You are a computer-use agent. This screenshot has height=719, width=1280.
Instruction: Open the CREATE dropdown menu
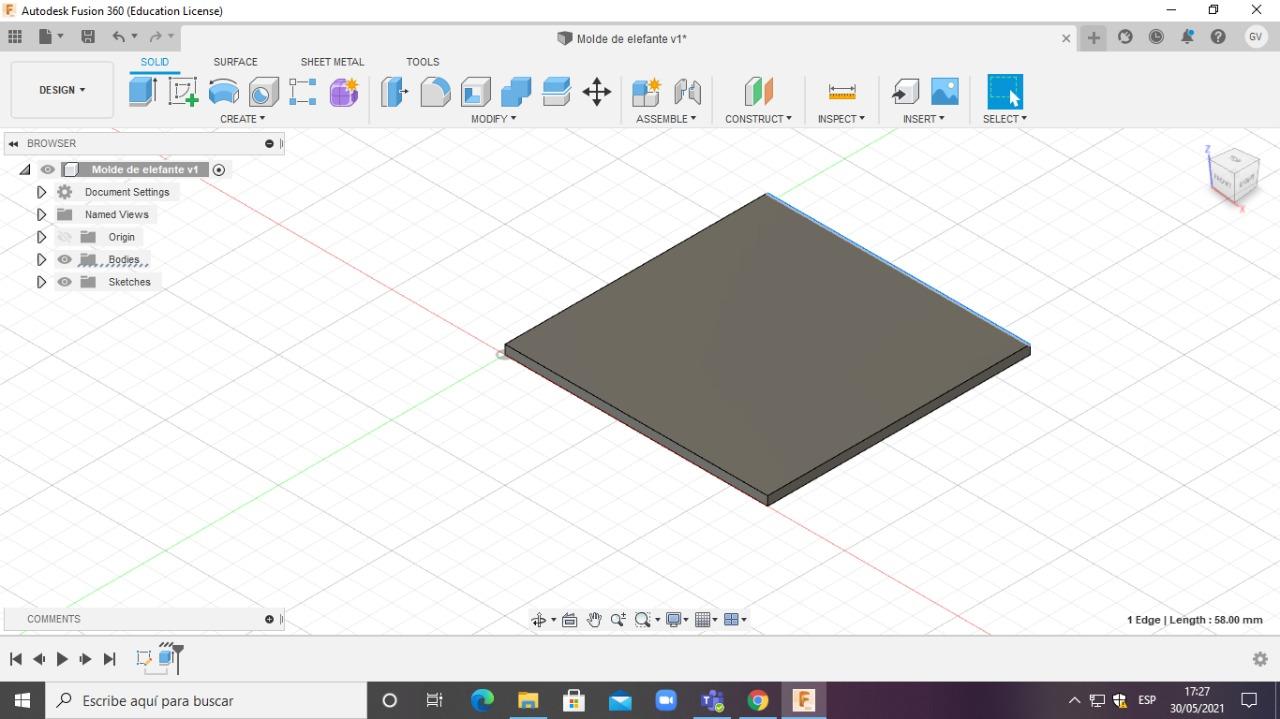coord(243,119)
